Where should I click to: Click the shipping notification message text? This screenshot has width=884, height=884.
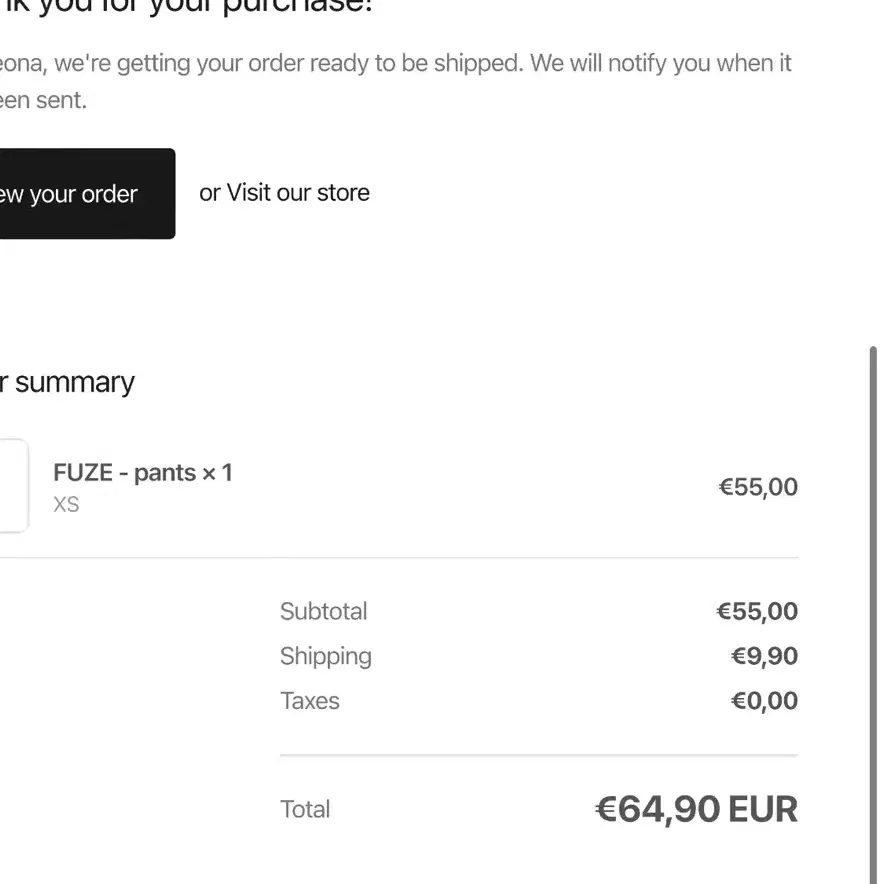(x=396, y=81)
